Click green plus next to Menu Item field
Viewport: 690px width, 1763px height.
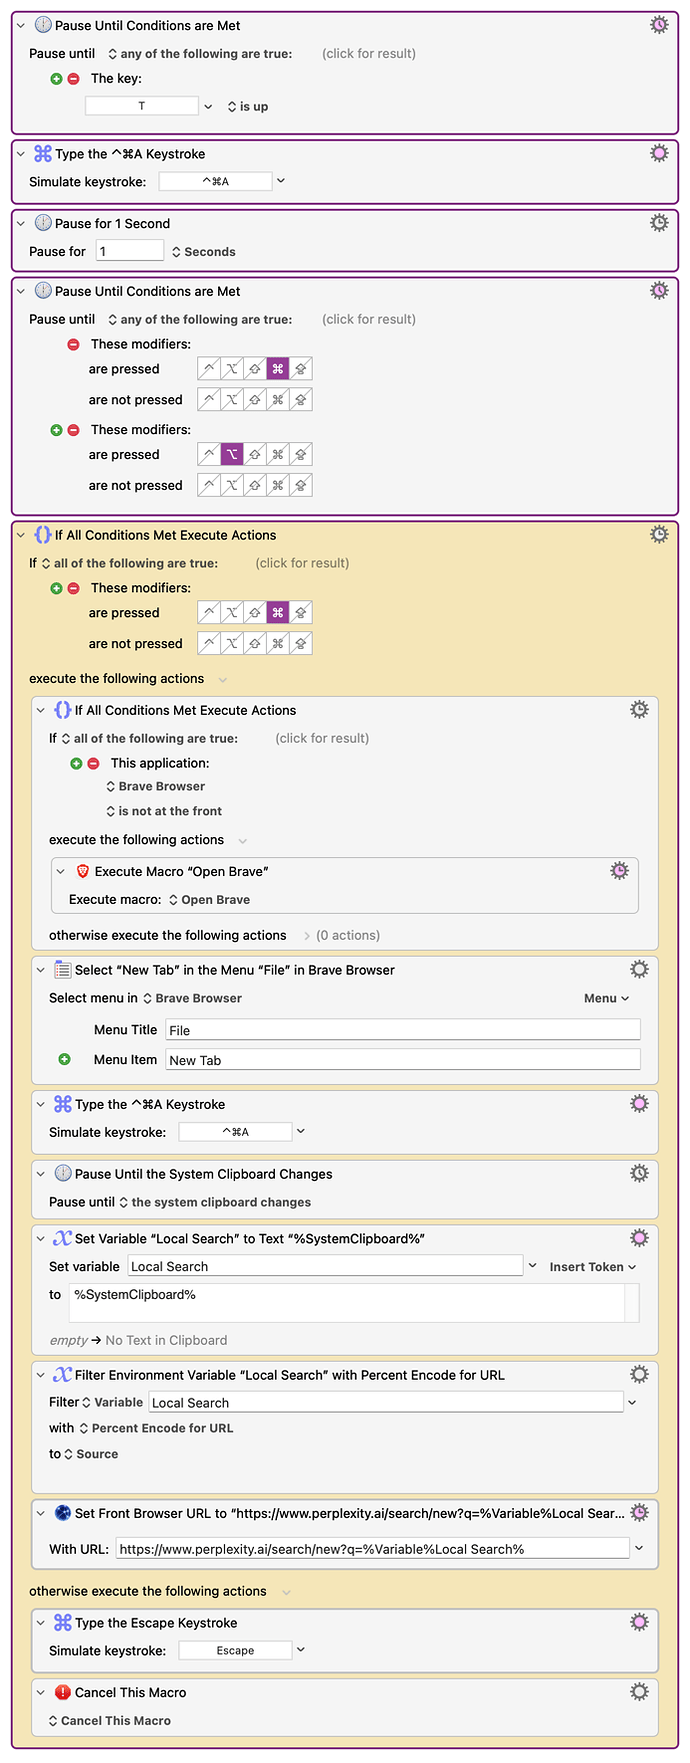[65, 1060]
